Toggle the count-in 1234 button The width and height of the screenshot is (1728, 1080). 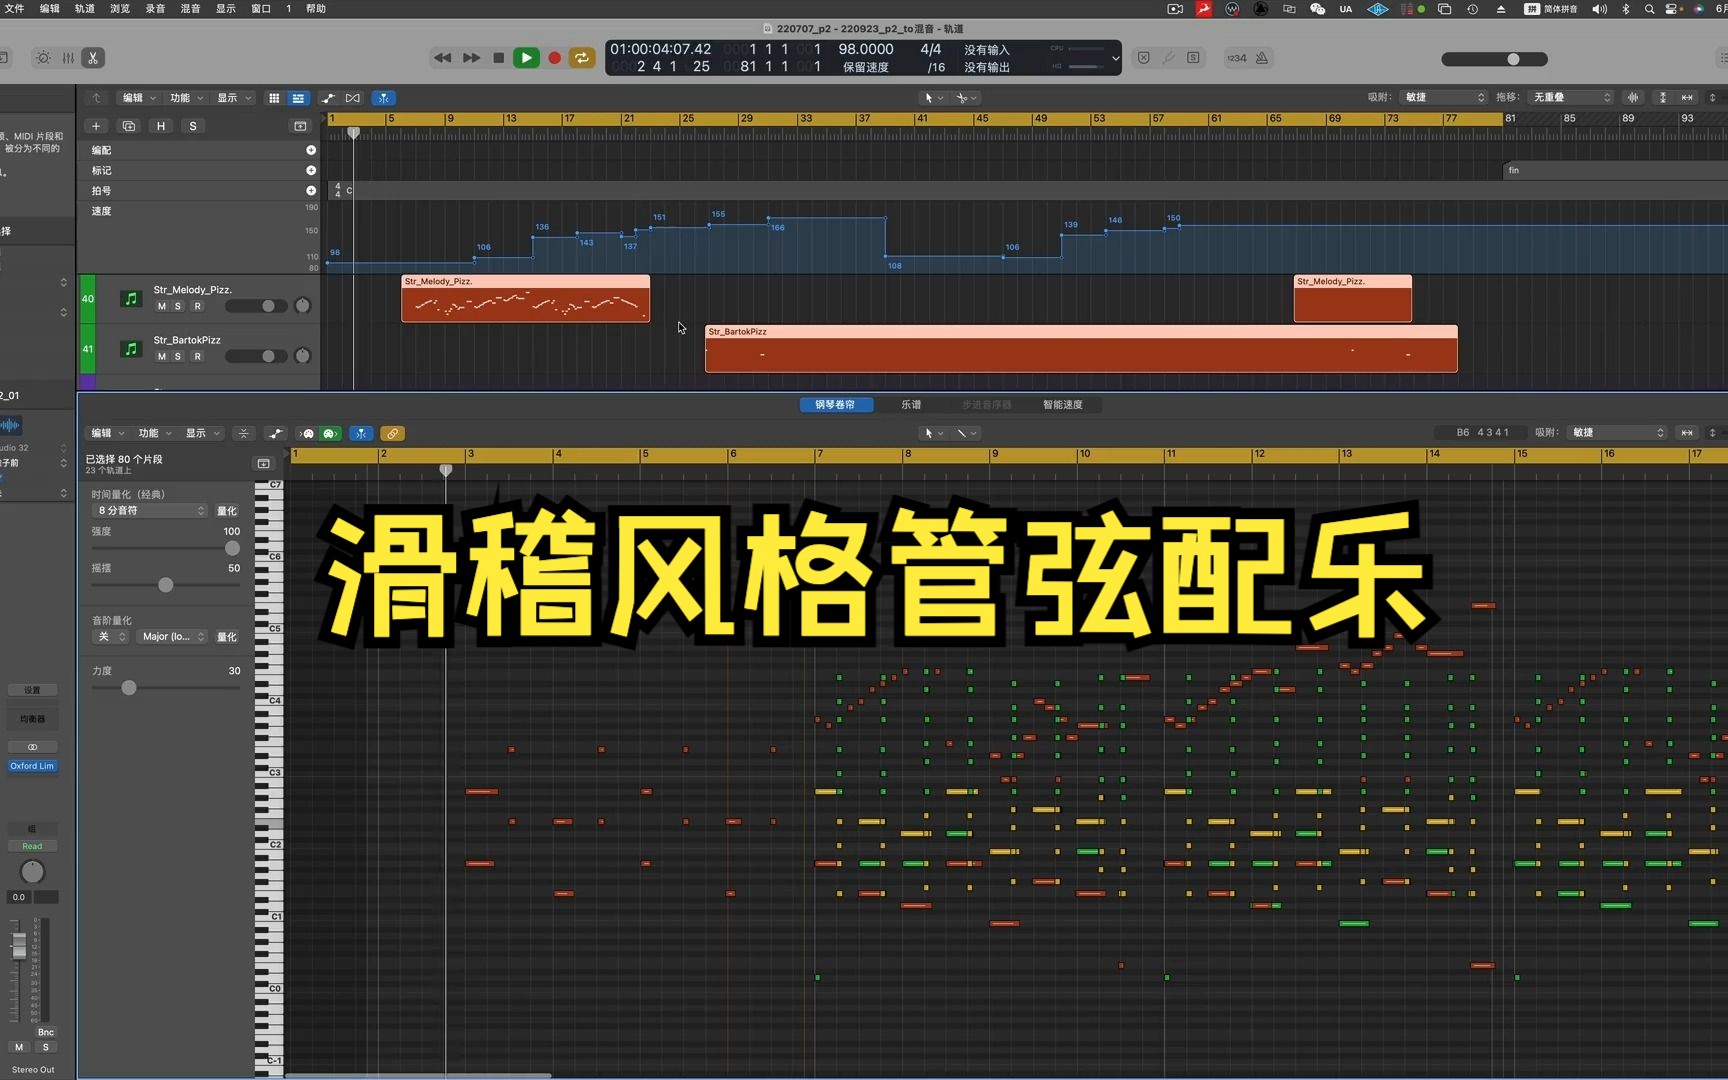1237,58
